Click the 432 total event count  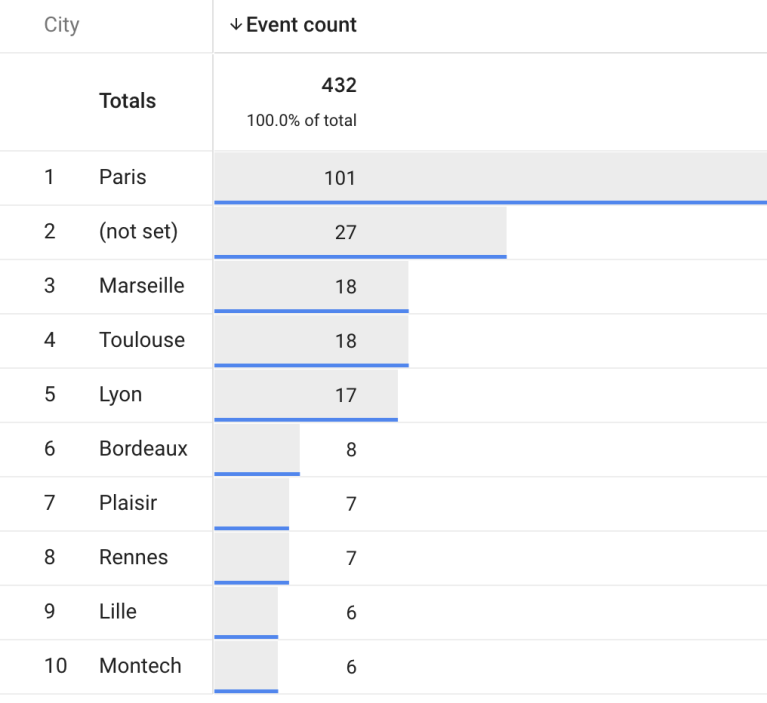click(339, 86)
